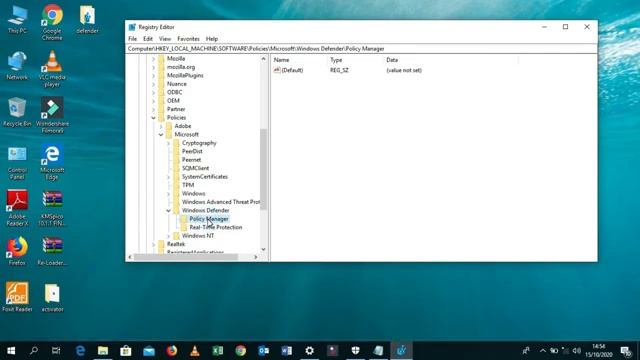Select the defender file on desktop
Image resolution: width=640 pixels, height=360 pixels.
click(87, 20)
